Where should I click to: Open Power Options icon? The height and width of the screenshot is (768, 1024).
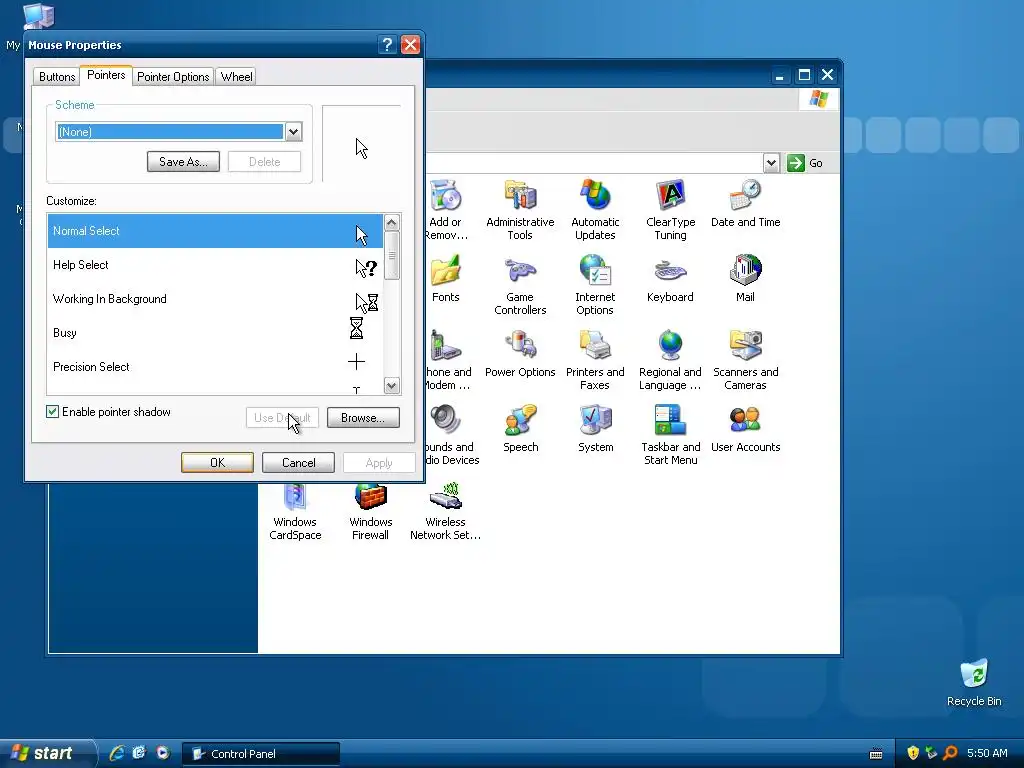[x=520, y=353]
